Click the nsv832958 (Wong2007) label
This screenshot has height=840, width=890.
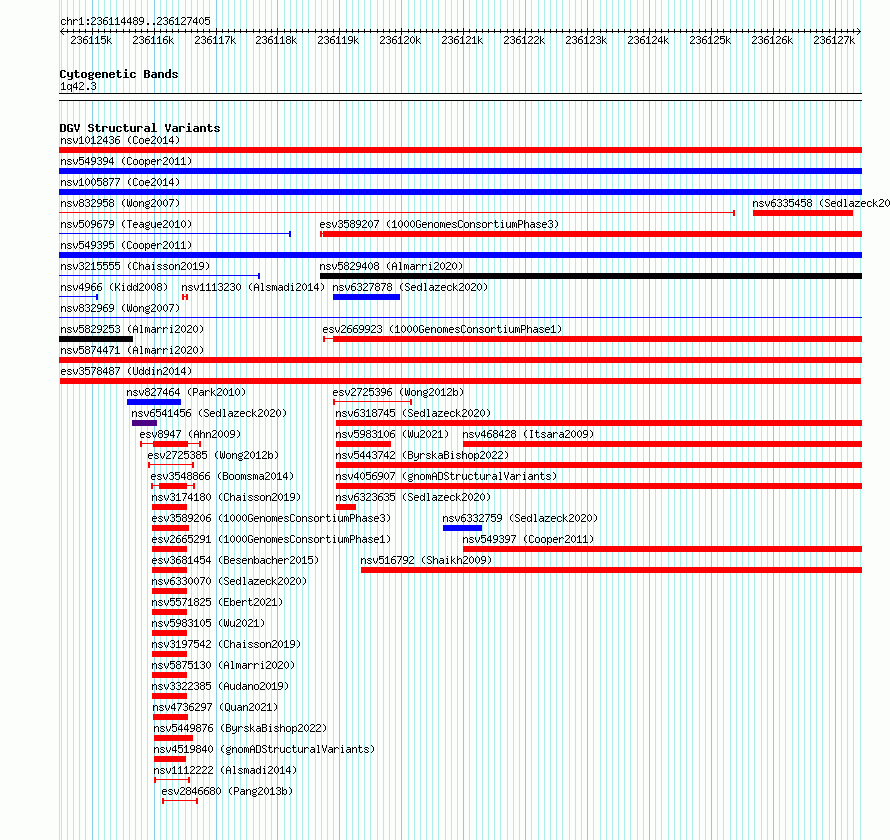click(120, 203)
